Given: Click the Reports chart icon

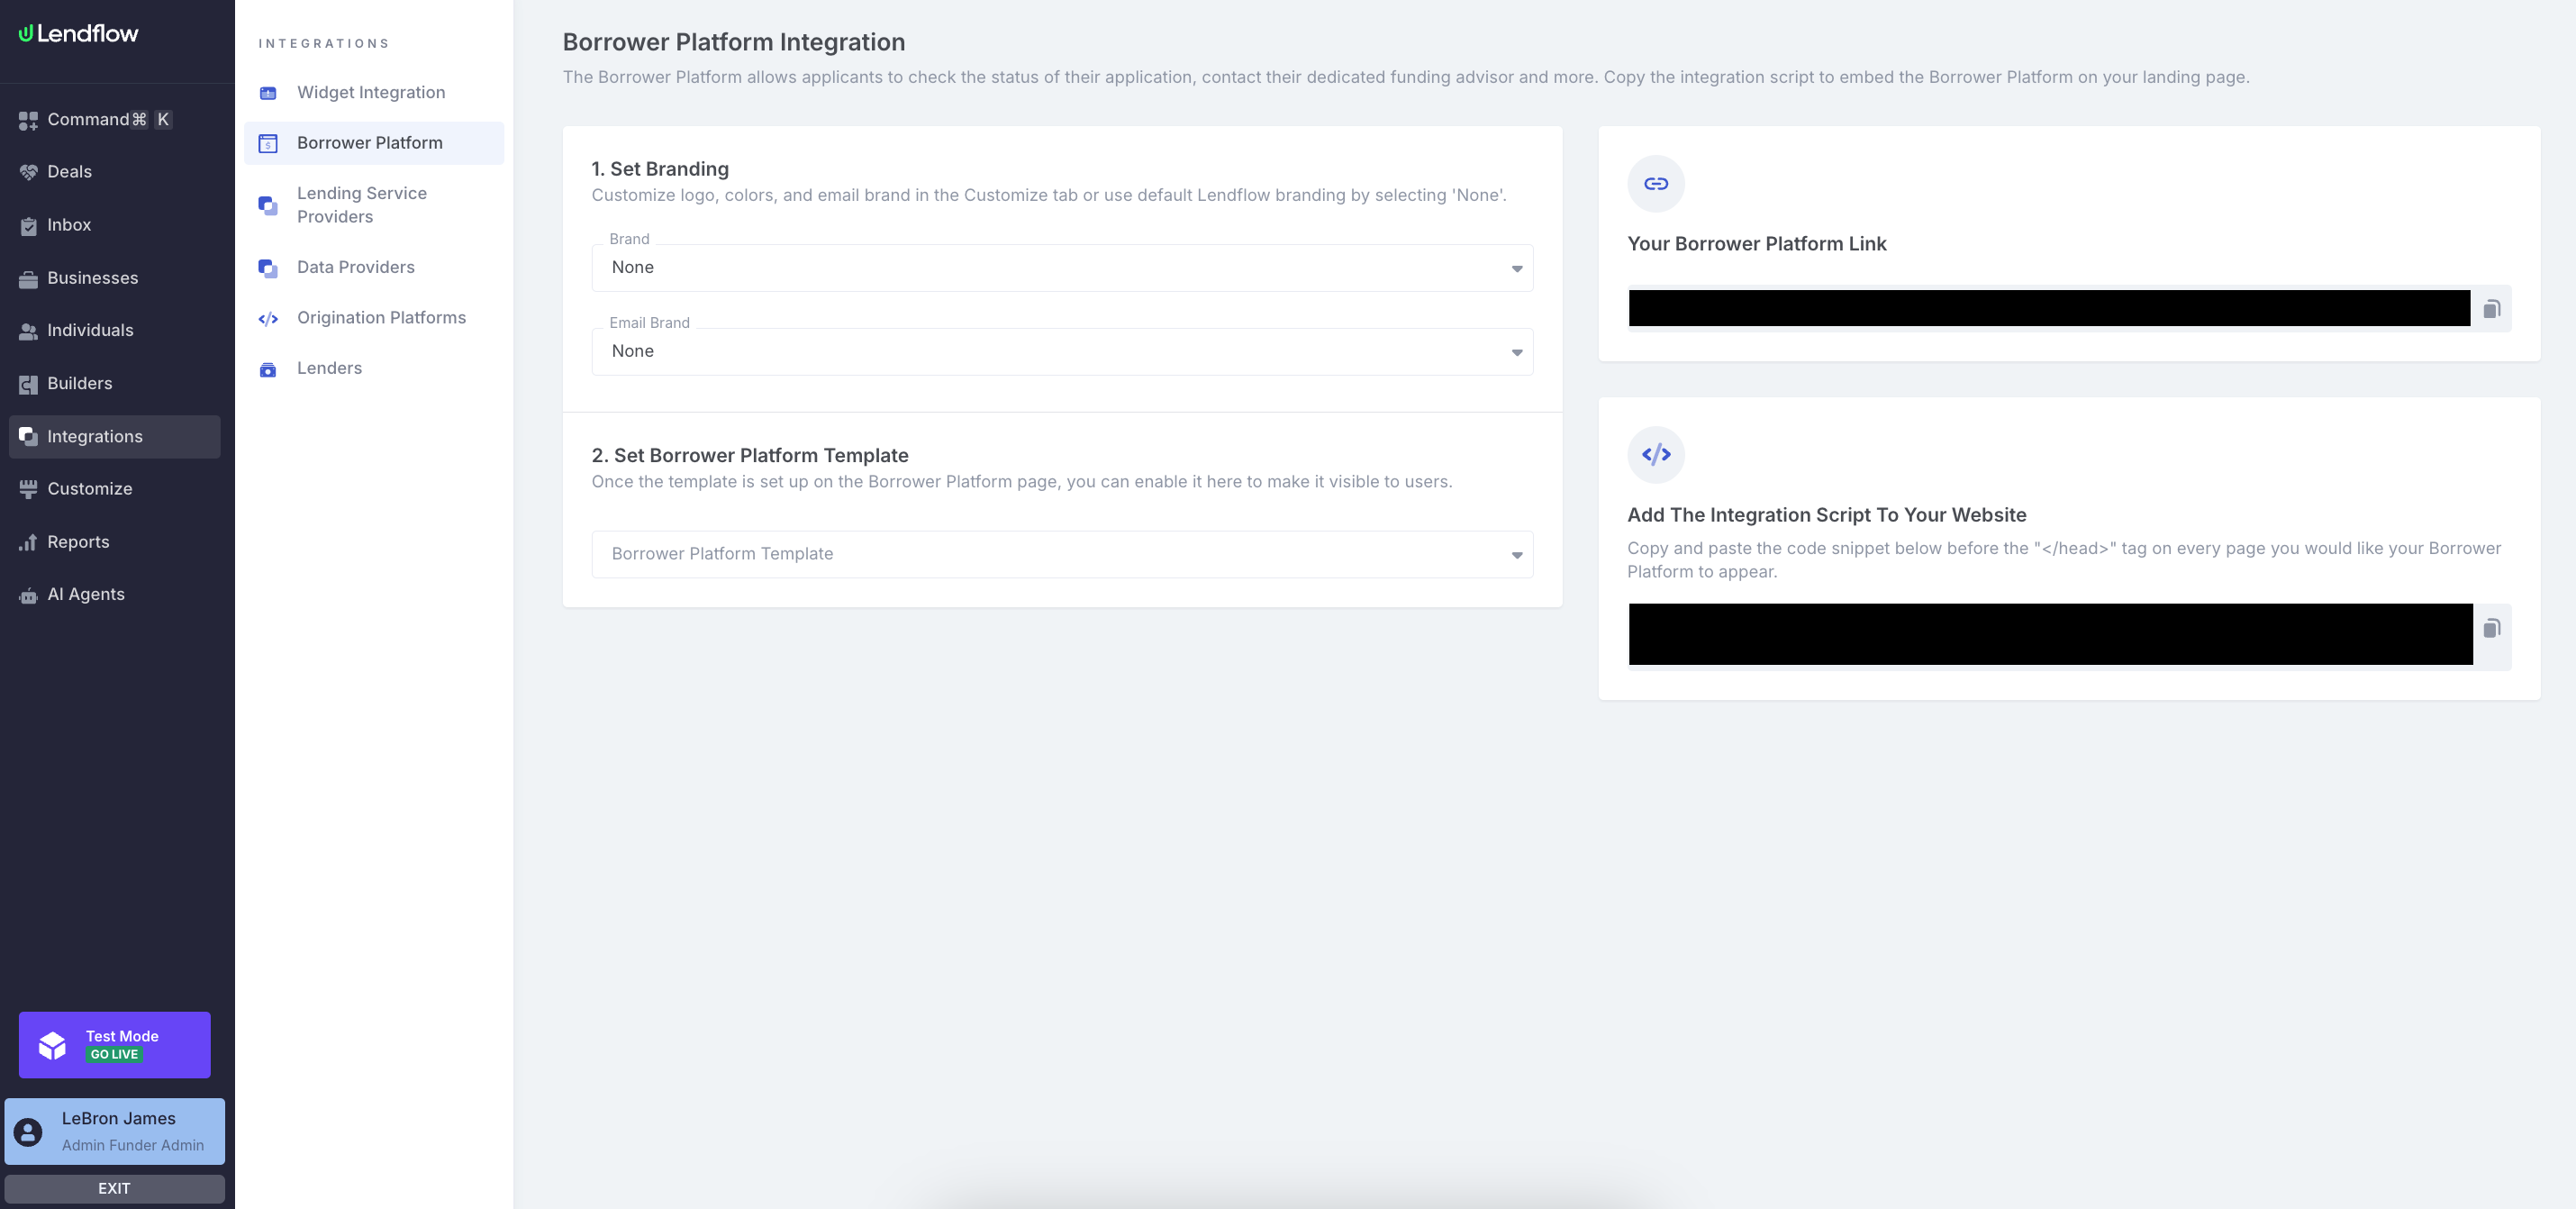Looking at the screenshot, I should click(x=28, y=542).
